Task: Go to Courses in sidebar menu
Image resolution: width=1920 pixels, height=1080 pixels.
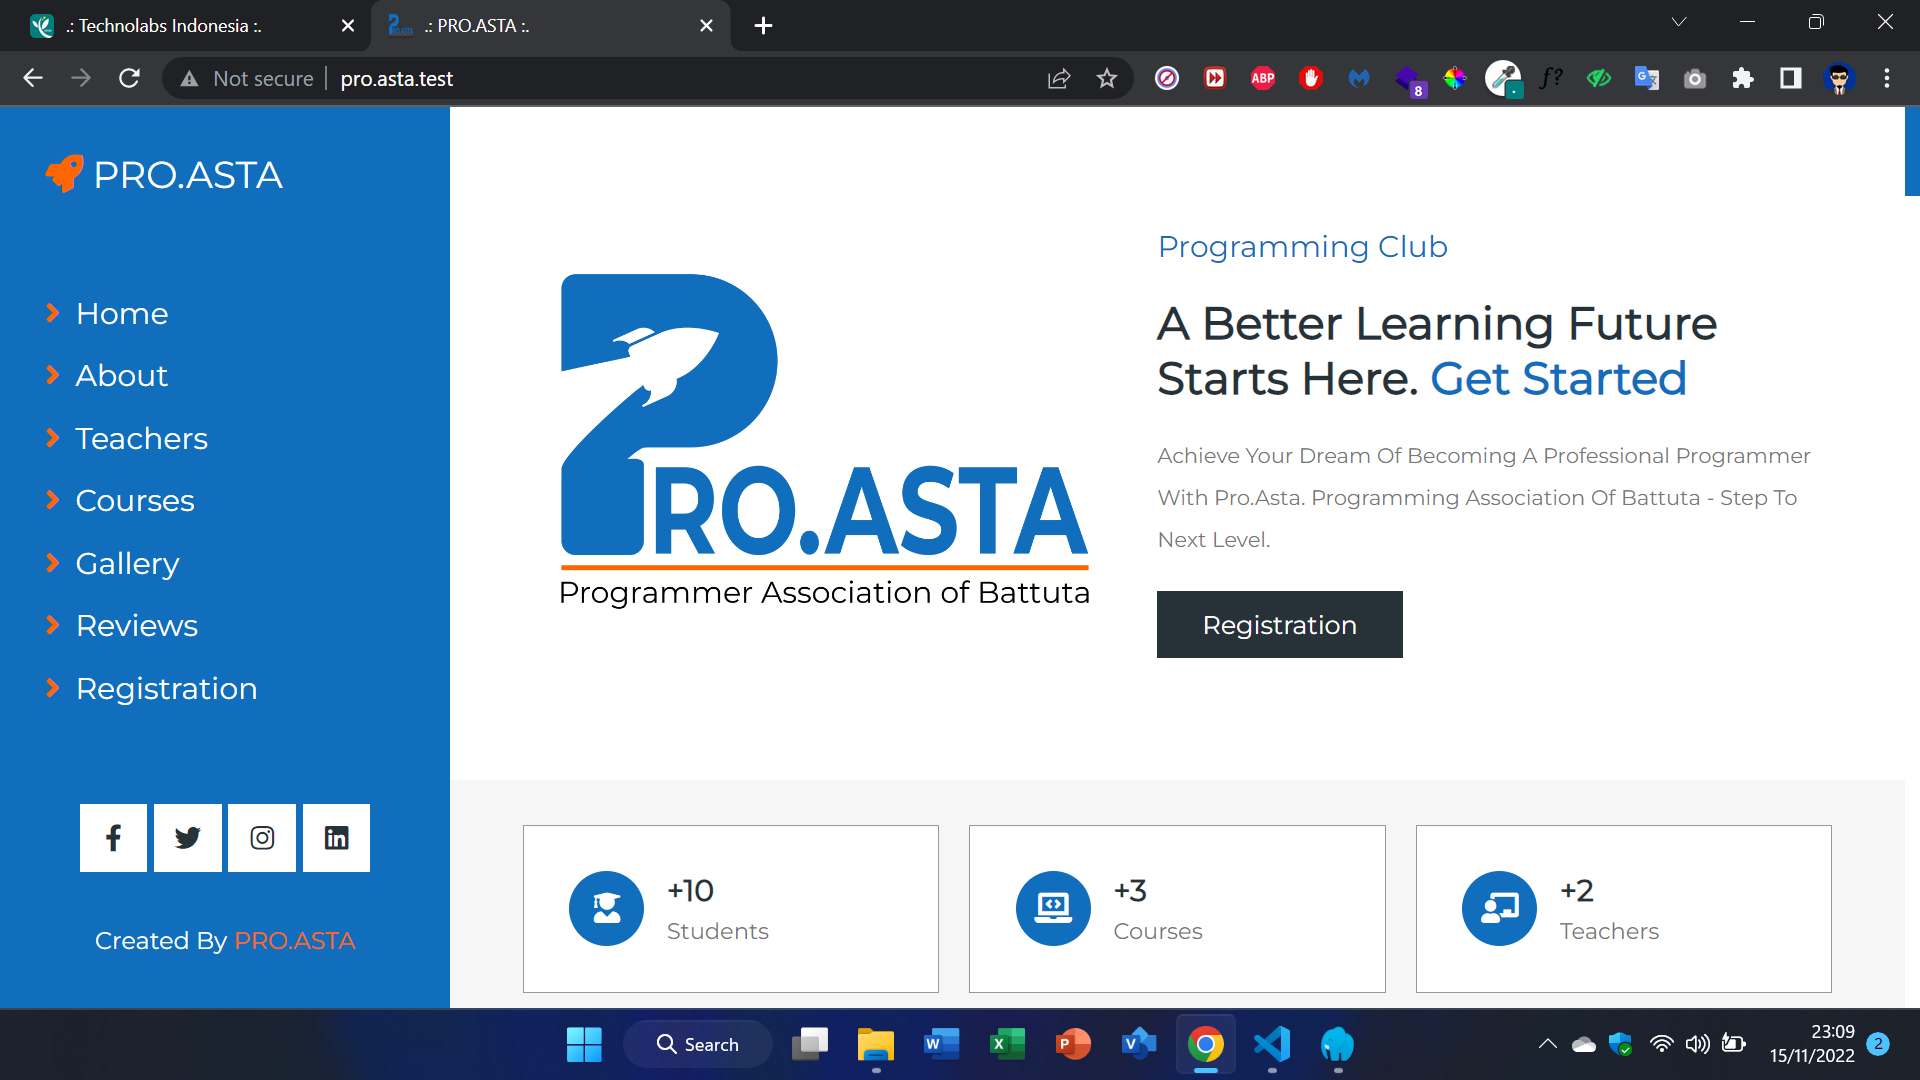Action: click(x=135, y=501)
